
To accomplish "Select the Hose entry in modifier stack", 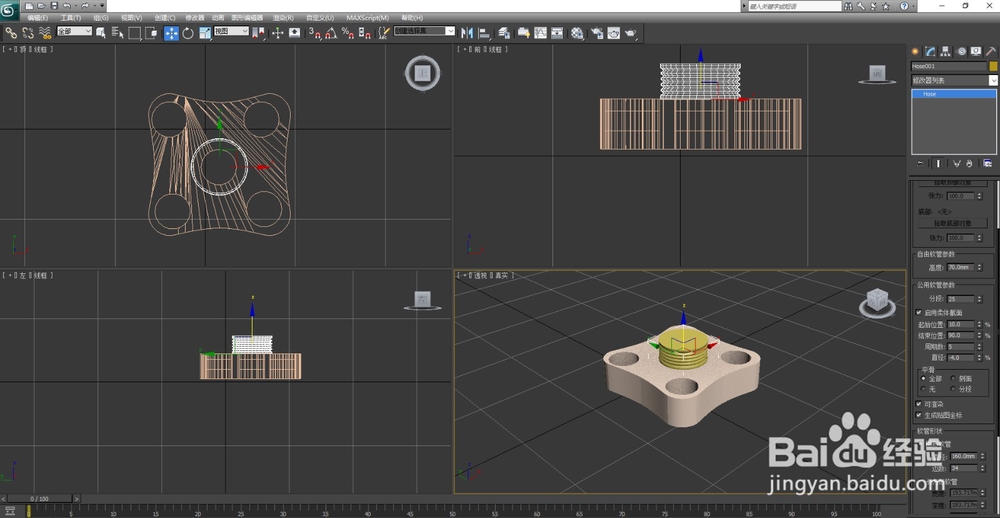I will tap(954, 94).
